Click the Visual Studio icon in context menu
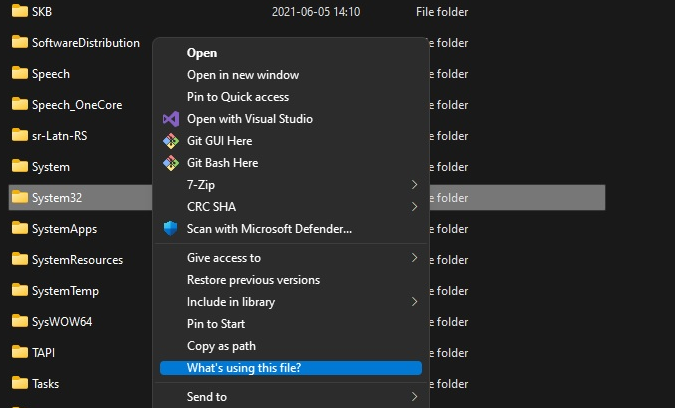The image size is (675, 408). point(171,119)
